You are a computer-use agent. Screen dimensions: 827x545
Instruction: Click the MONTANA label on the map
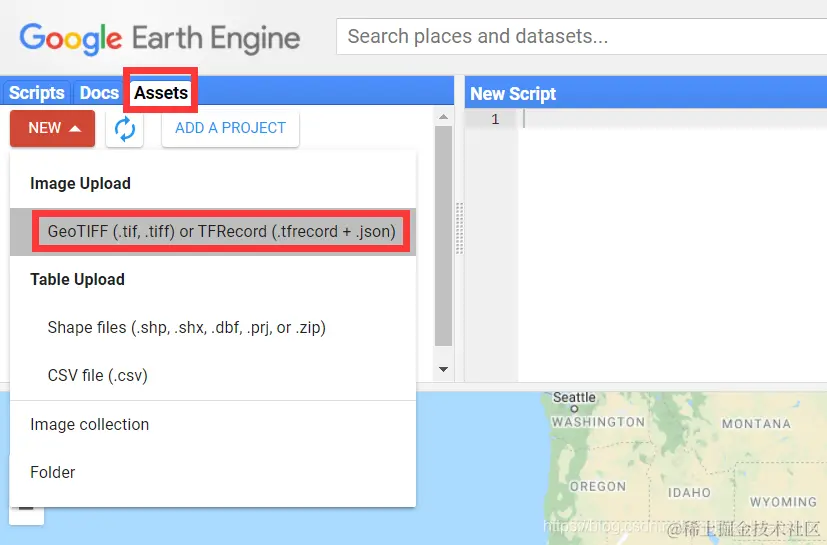756,424
